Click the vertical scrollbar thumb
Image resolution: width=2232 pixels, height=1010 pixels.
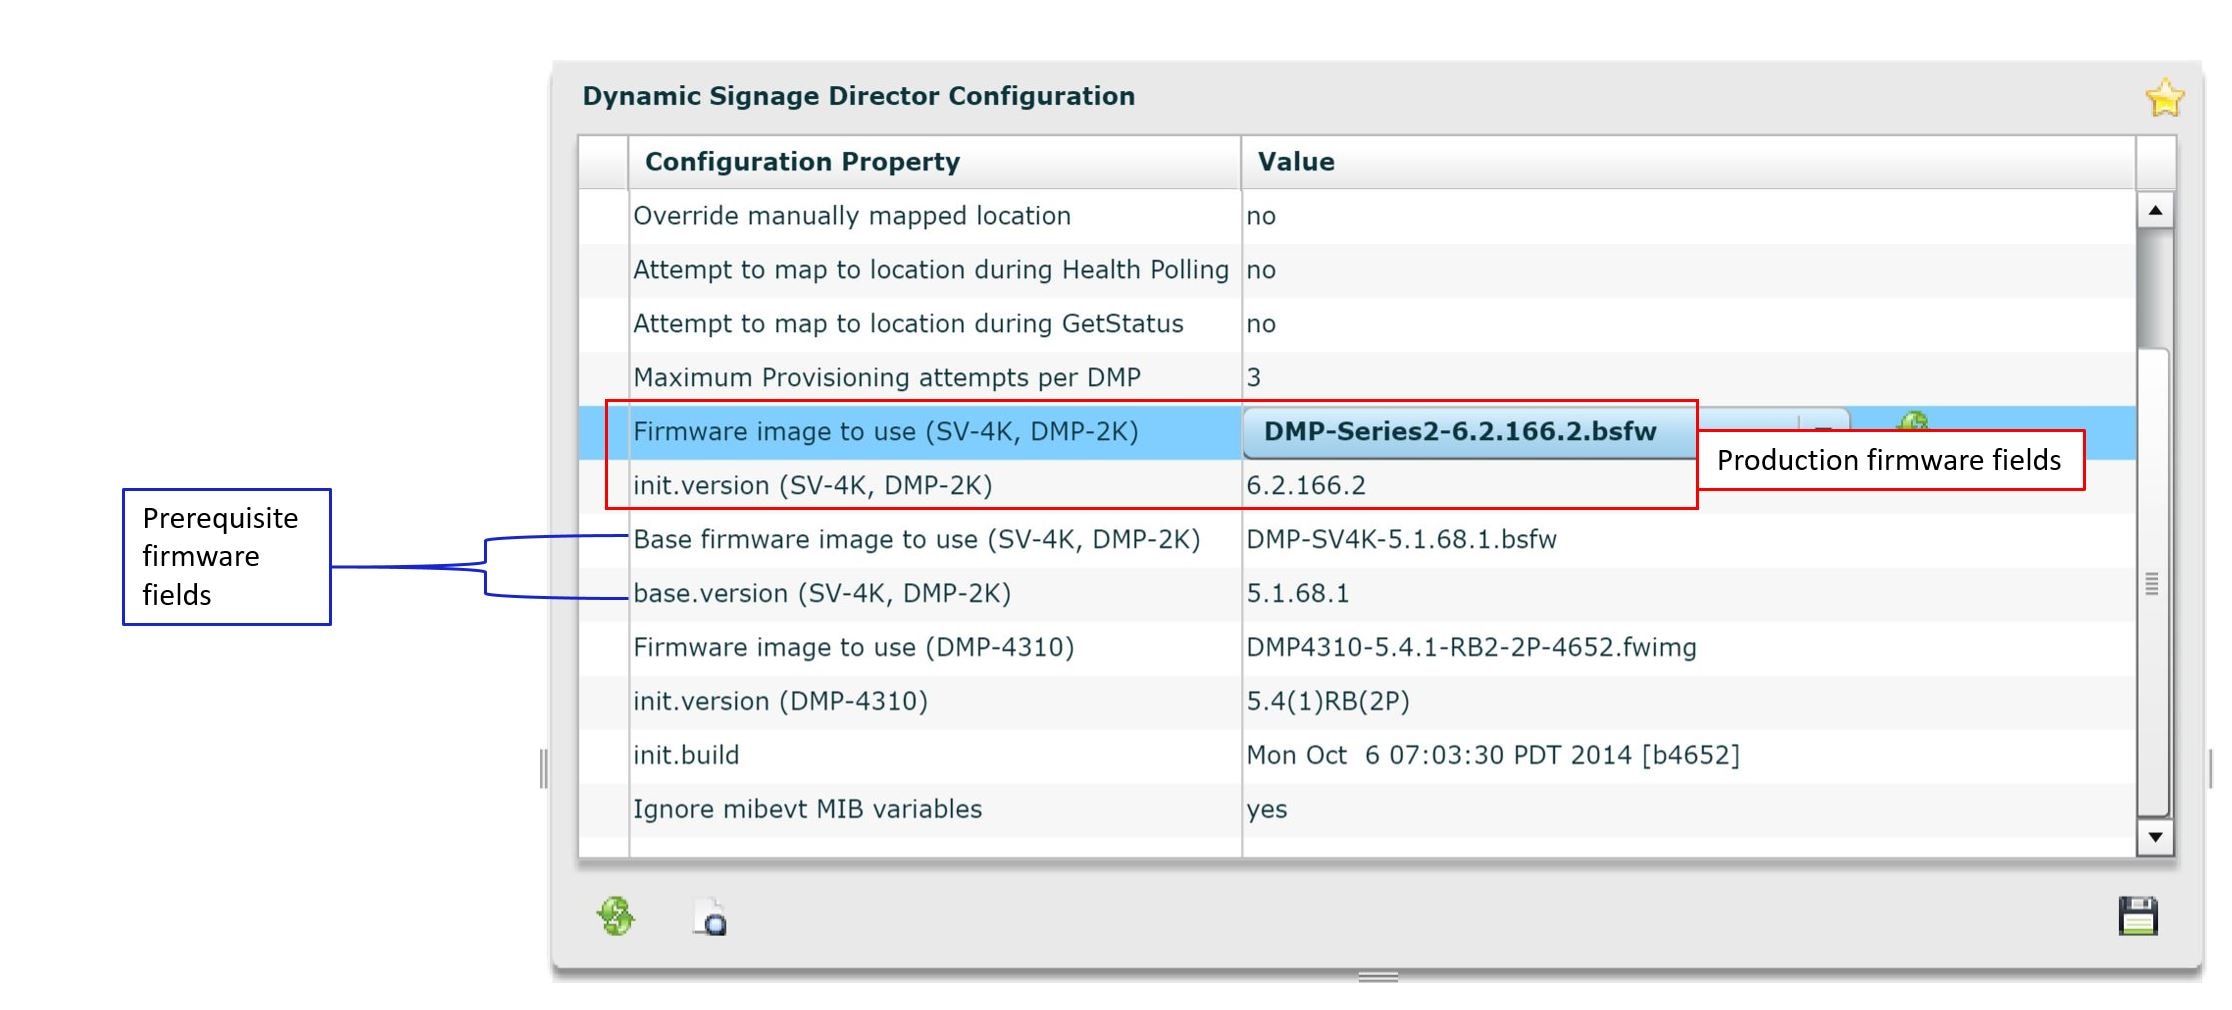click(x=2152, y=583)
